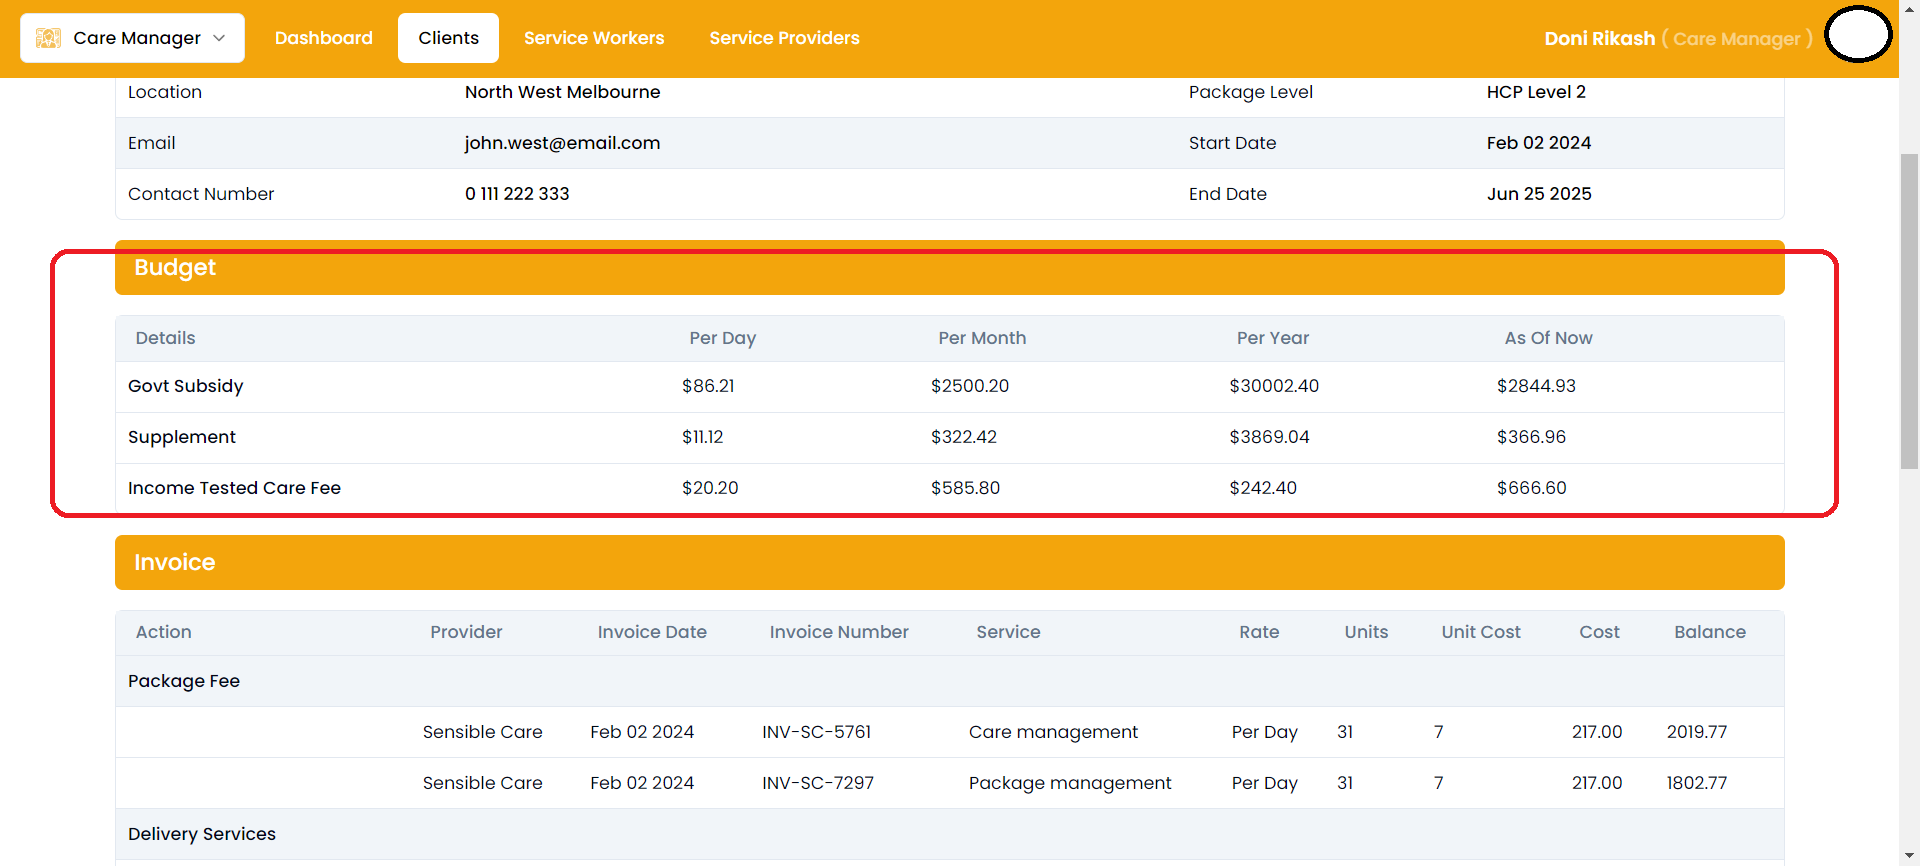Open the user profile avatar

[x=1858, y=36]
